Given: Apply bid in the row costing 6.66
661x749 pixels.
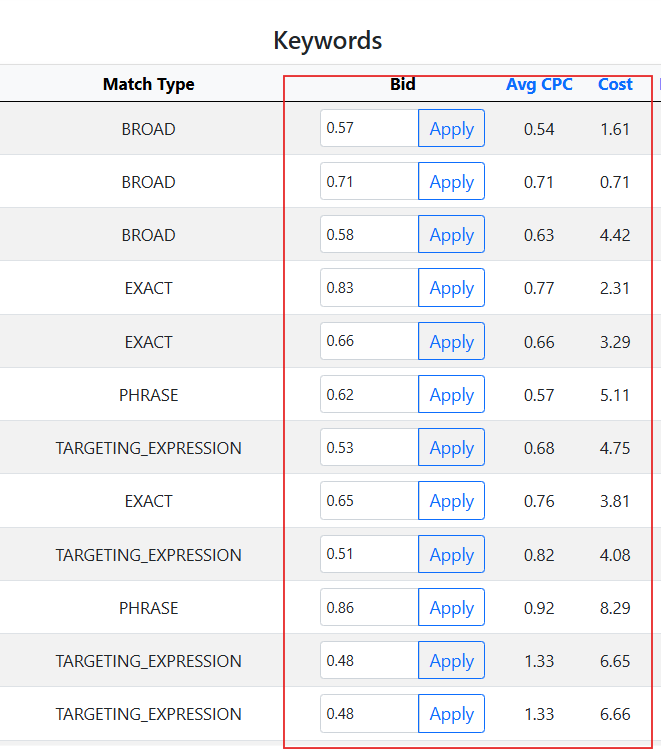Looking at the screenshot, I should point(451,714).
